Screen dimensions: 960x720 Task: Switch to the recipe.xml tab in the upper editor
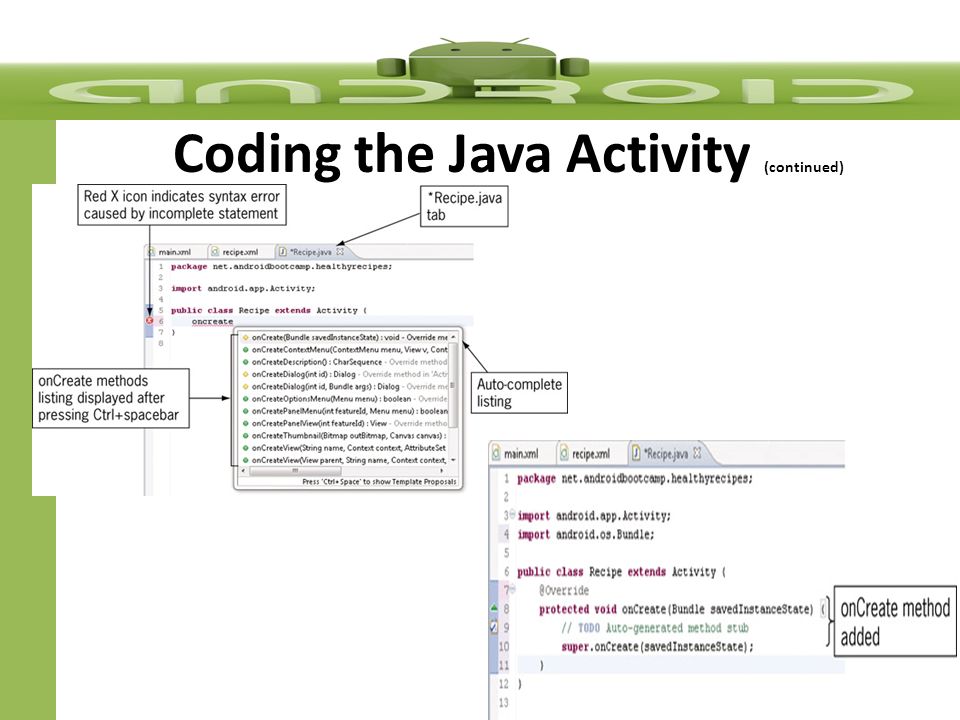(x=234, y=252)
